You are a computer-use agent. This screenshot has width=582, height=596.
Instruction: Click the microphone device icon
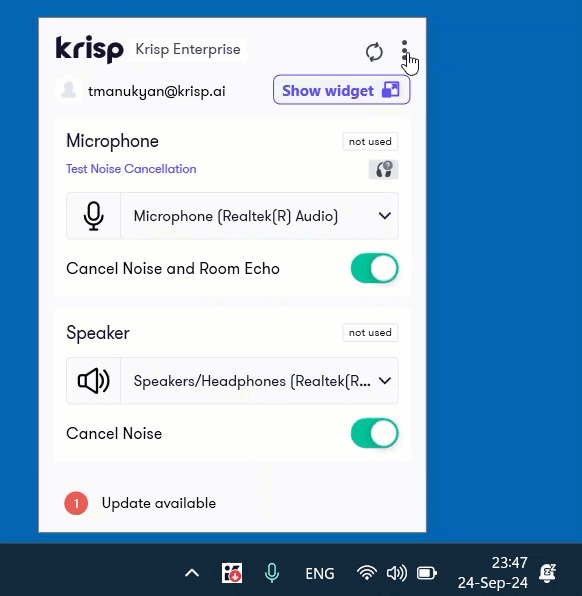(x=94, y=216)
